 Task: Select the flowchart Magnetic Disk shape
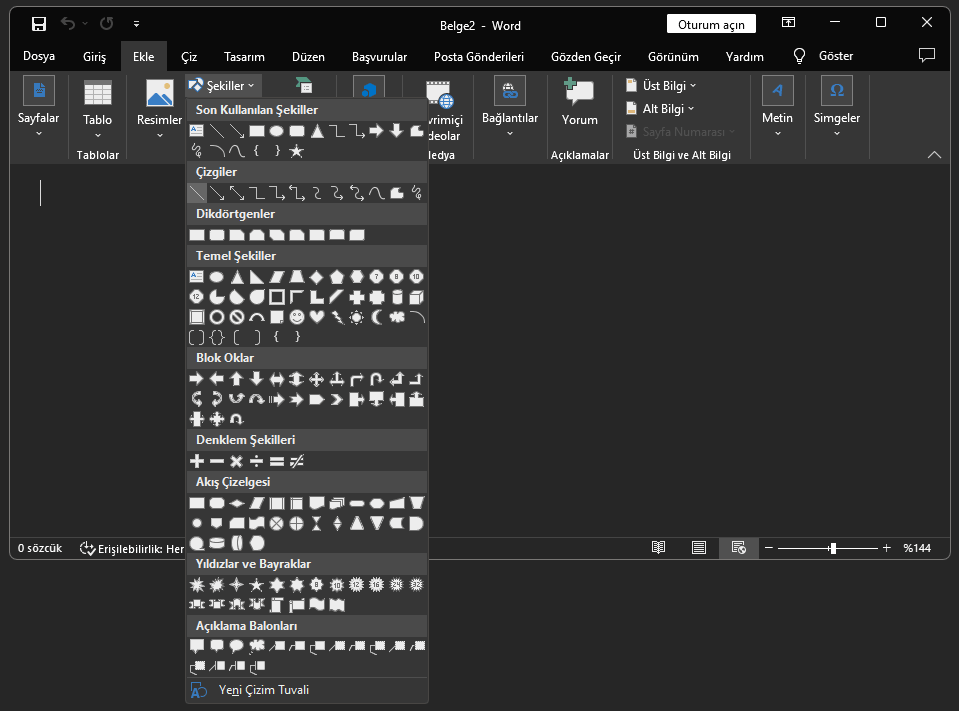click(217, 543)
